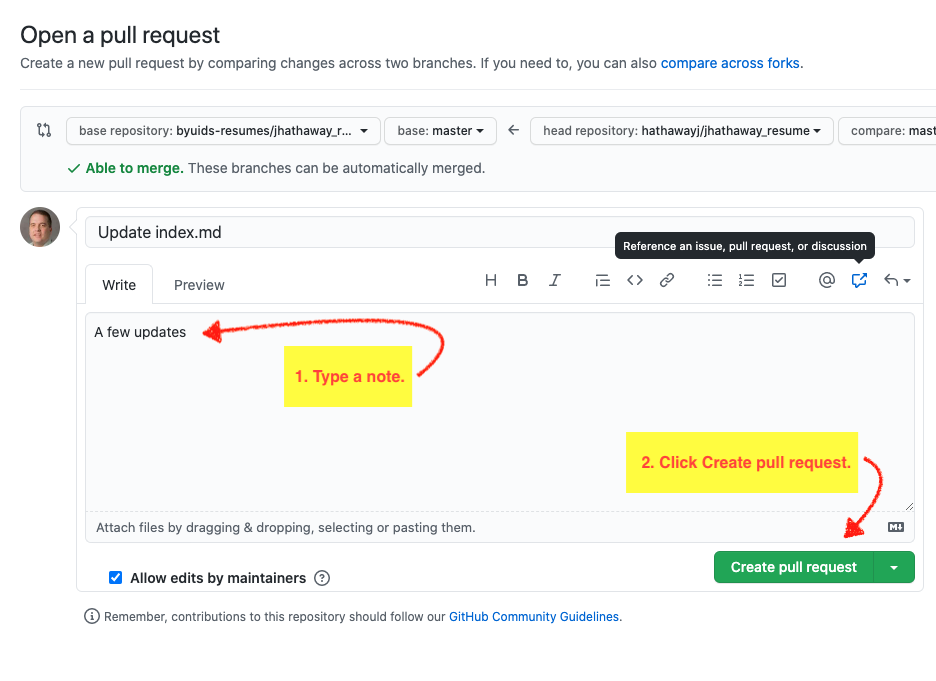Toggle bold text formatting

522,281
